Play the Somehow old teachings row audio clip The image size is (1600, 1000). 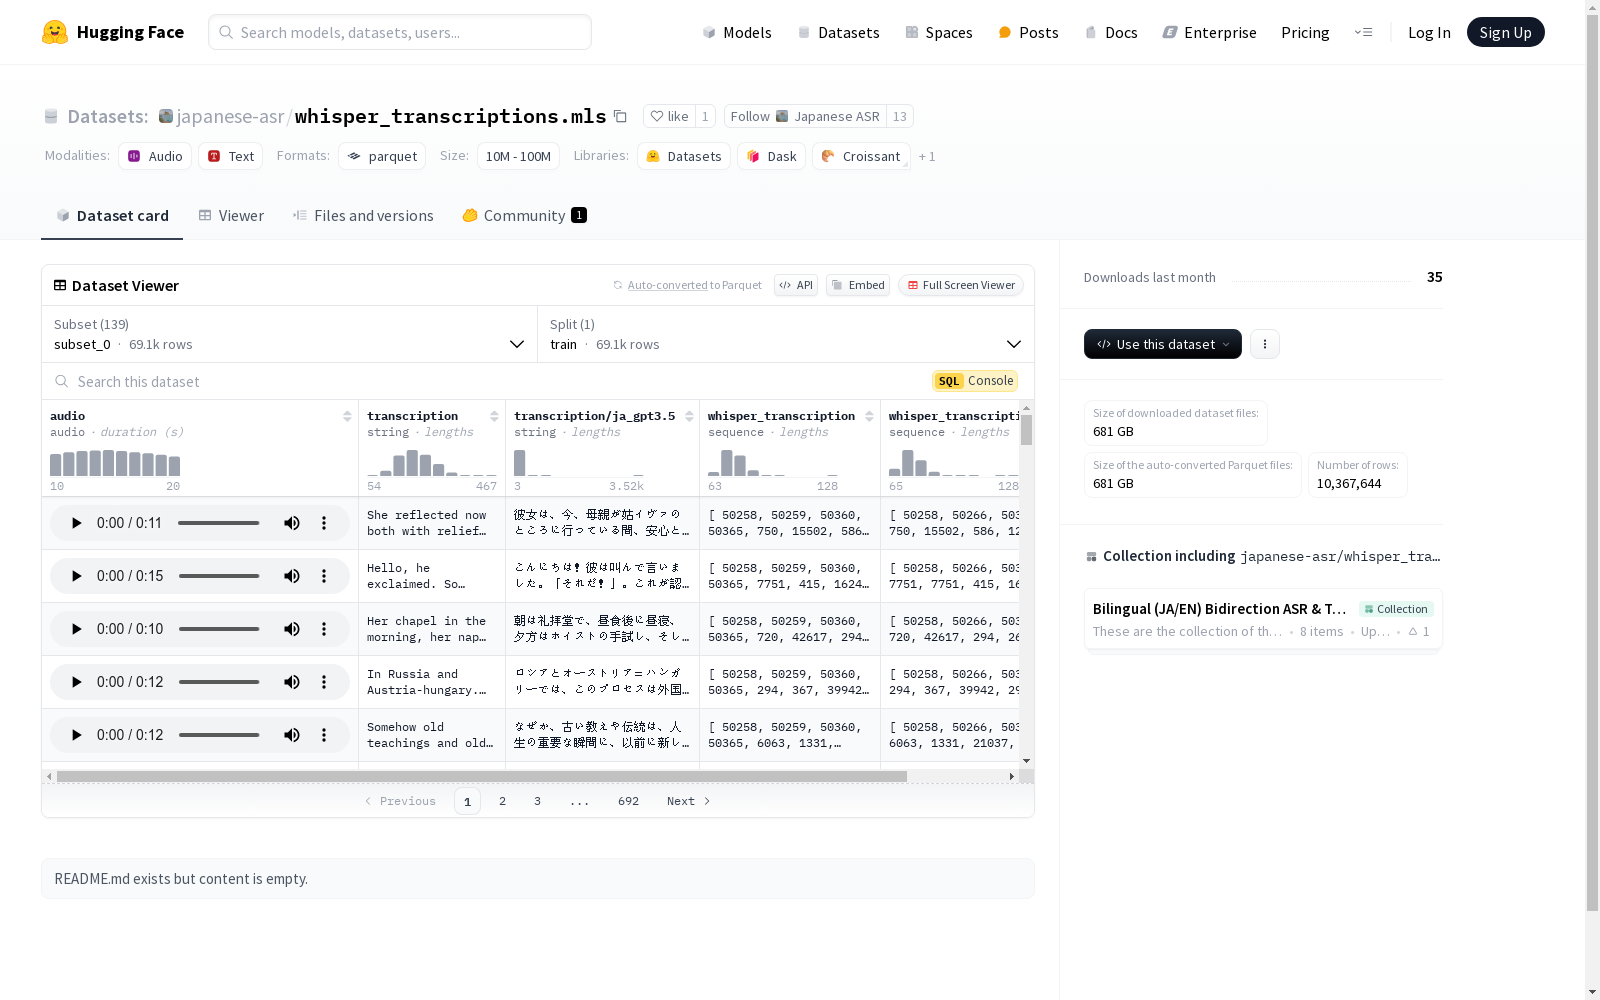pyautogui.click(x=76, y=735)
